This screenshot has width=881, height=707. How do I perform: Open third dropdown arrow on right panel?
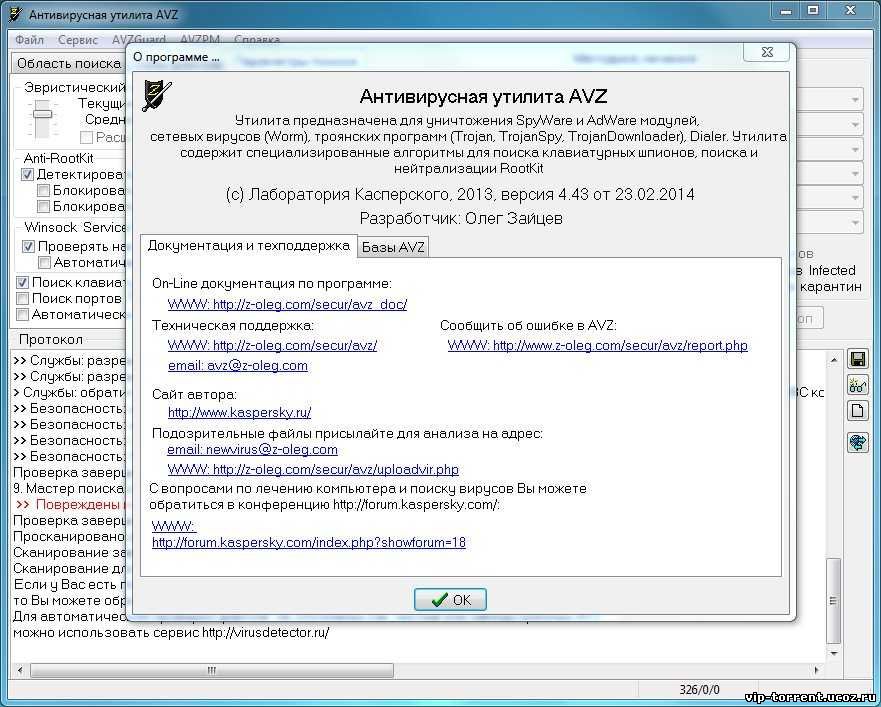click(x=855, y=149)
